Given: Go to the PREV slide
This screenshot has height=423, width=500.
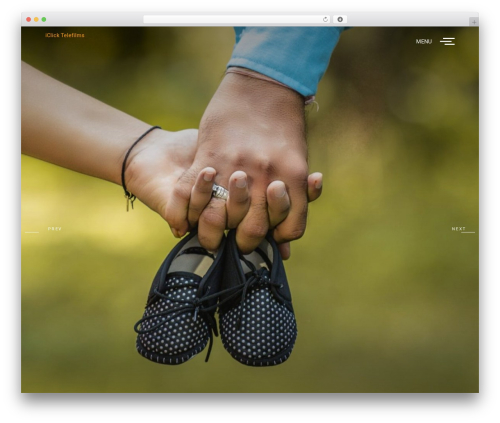Looking at the screenshot, I should pos(55,229).
